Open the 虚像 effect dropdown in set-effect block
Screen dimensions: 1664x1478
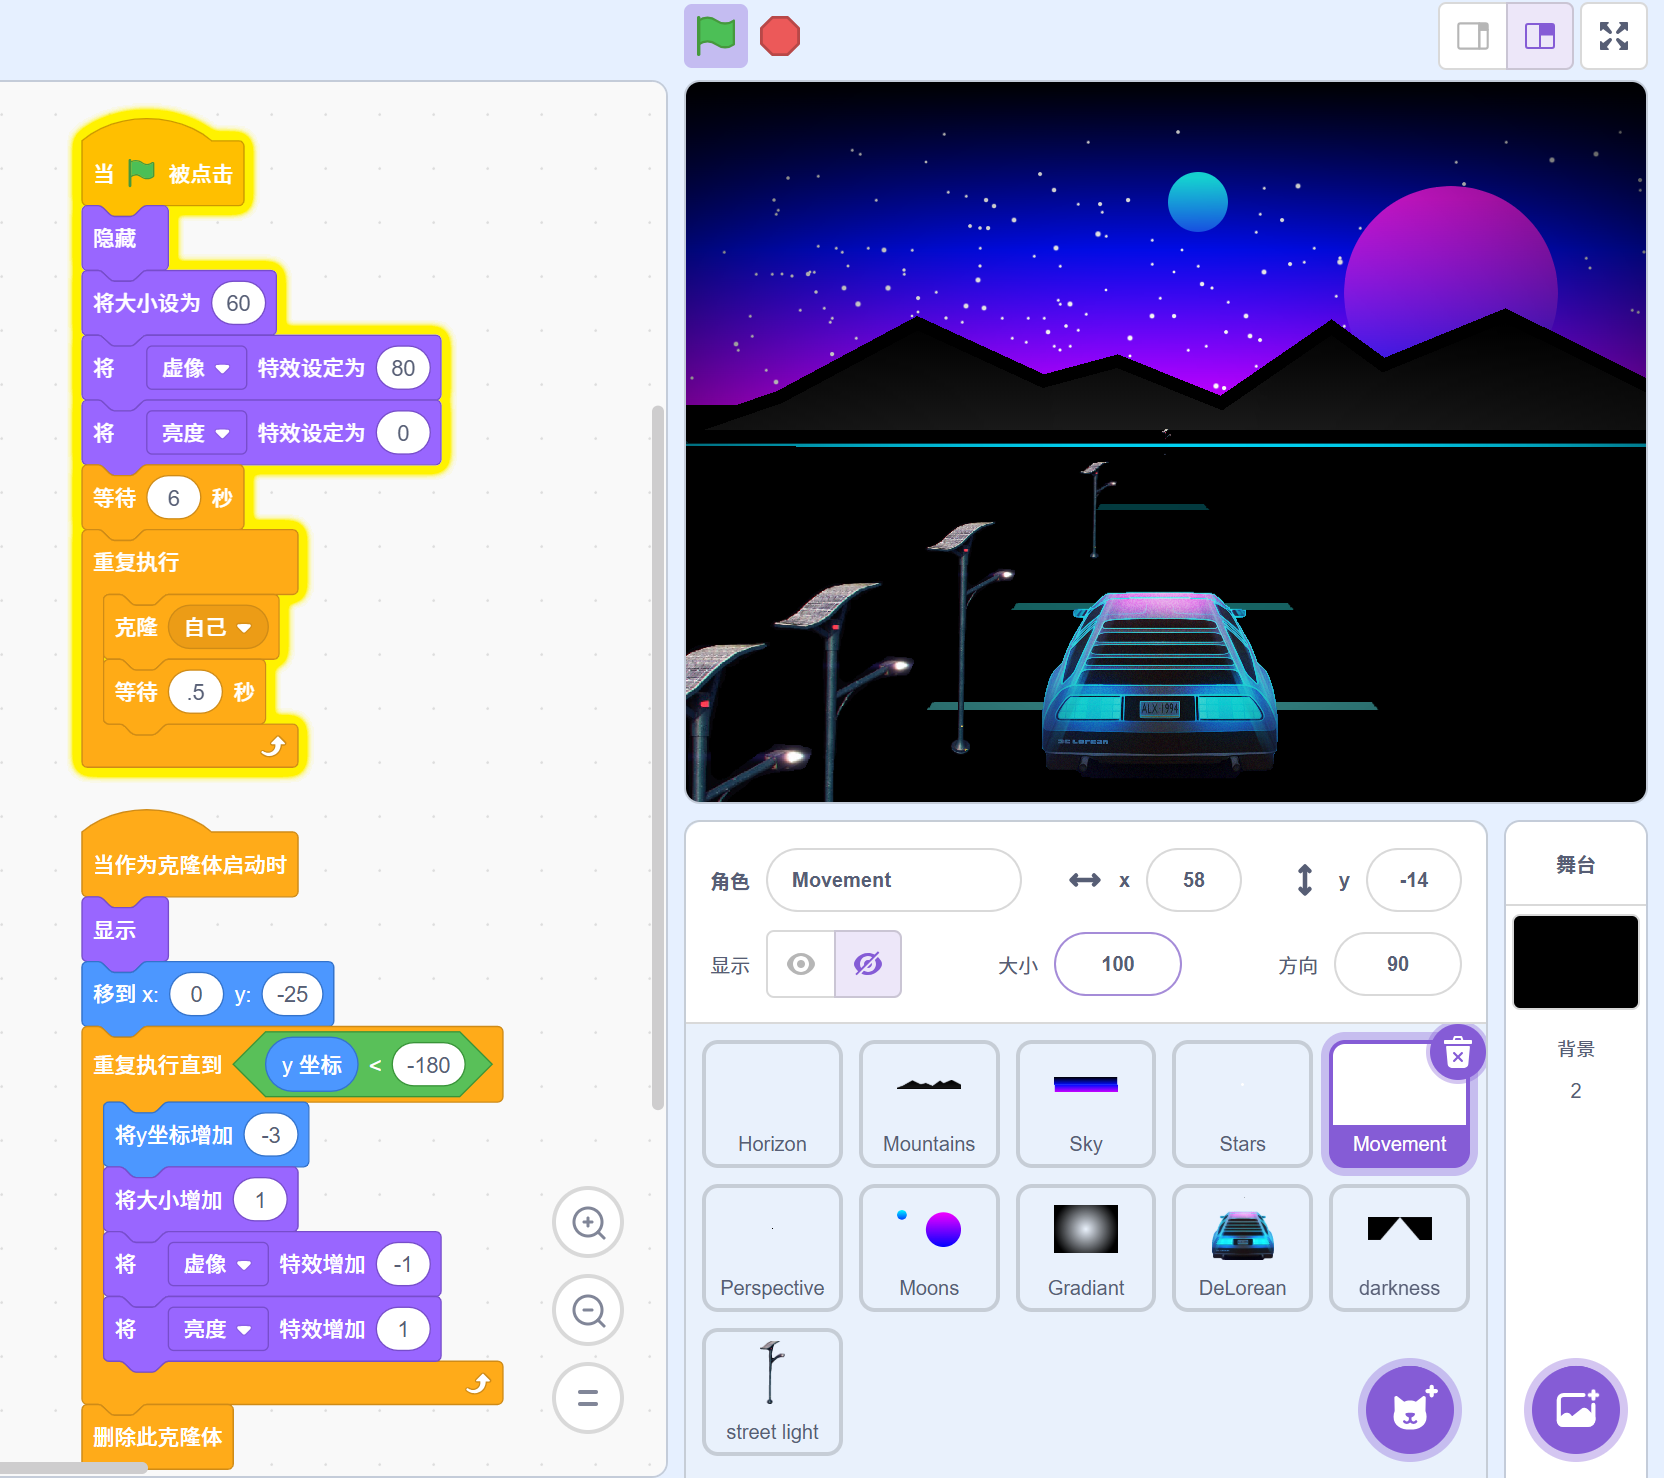[x=196, y=368]
